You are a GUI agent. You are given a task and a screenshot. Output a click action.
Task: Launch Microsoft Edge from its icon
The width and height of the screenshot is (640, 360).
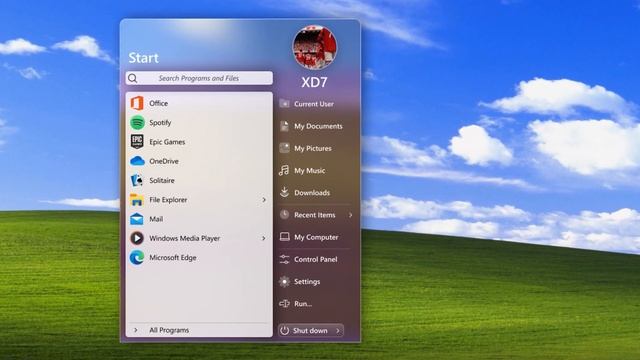pyautogui.click(x=137, y=258)
